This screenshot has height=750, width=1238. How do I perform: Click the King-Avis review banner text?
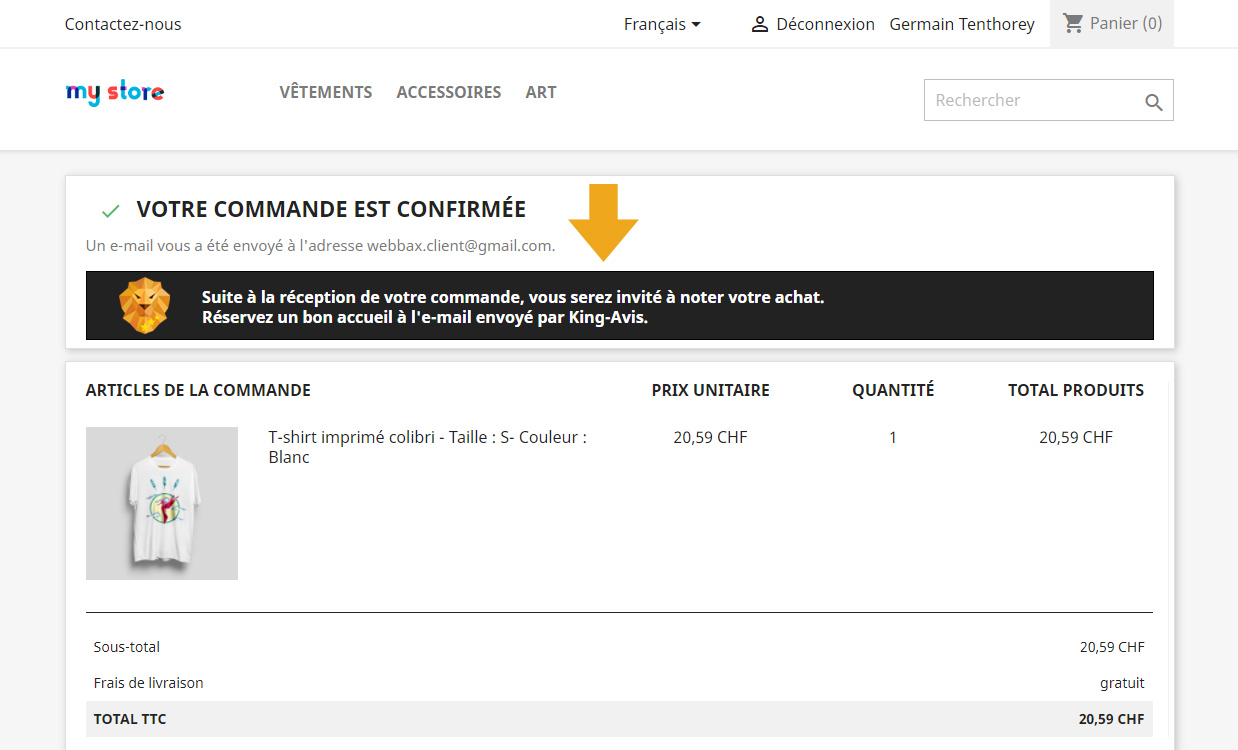pyautogui.click(x=513, y=307)
